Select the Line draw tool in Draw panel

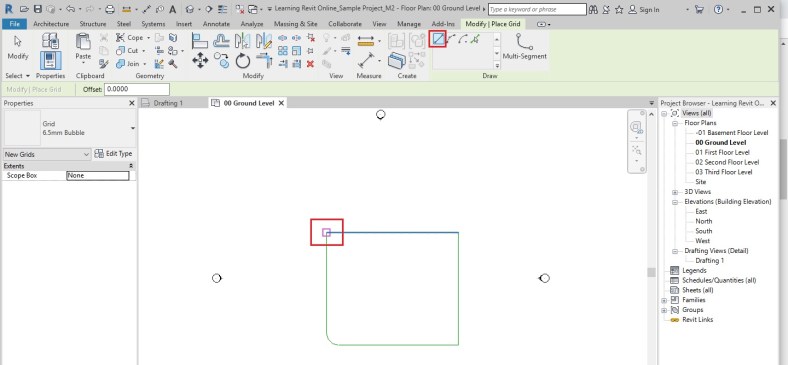click(438, 39)
